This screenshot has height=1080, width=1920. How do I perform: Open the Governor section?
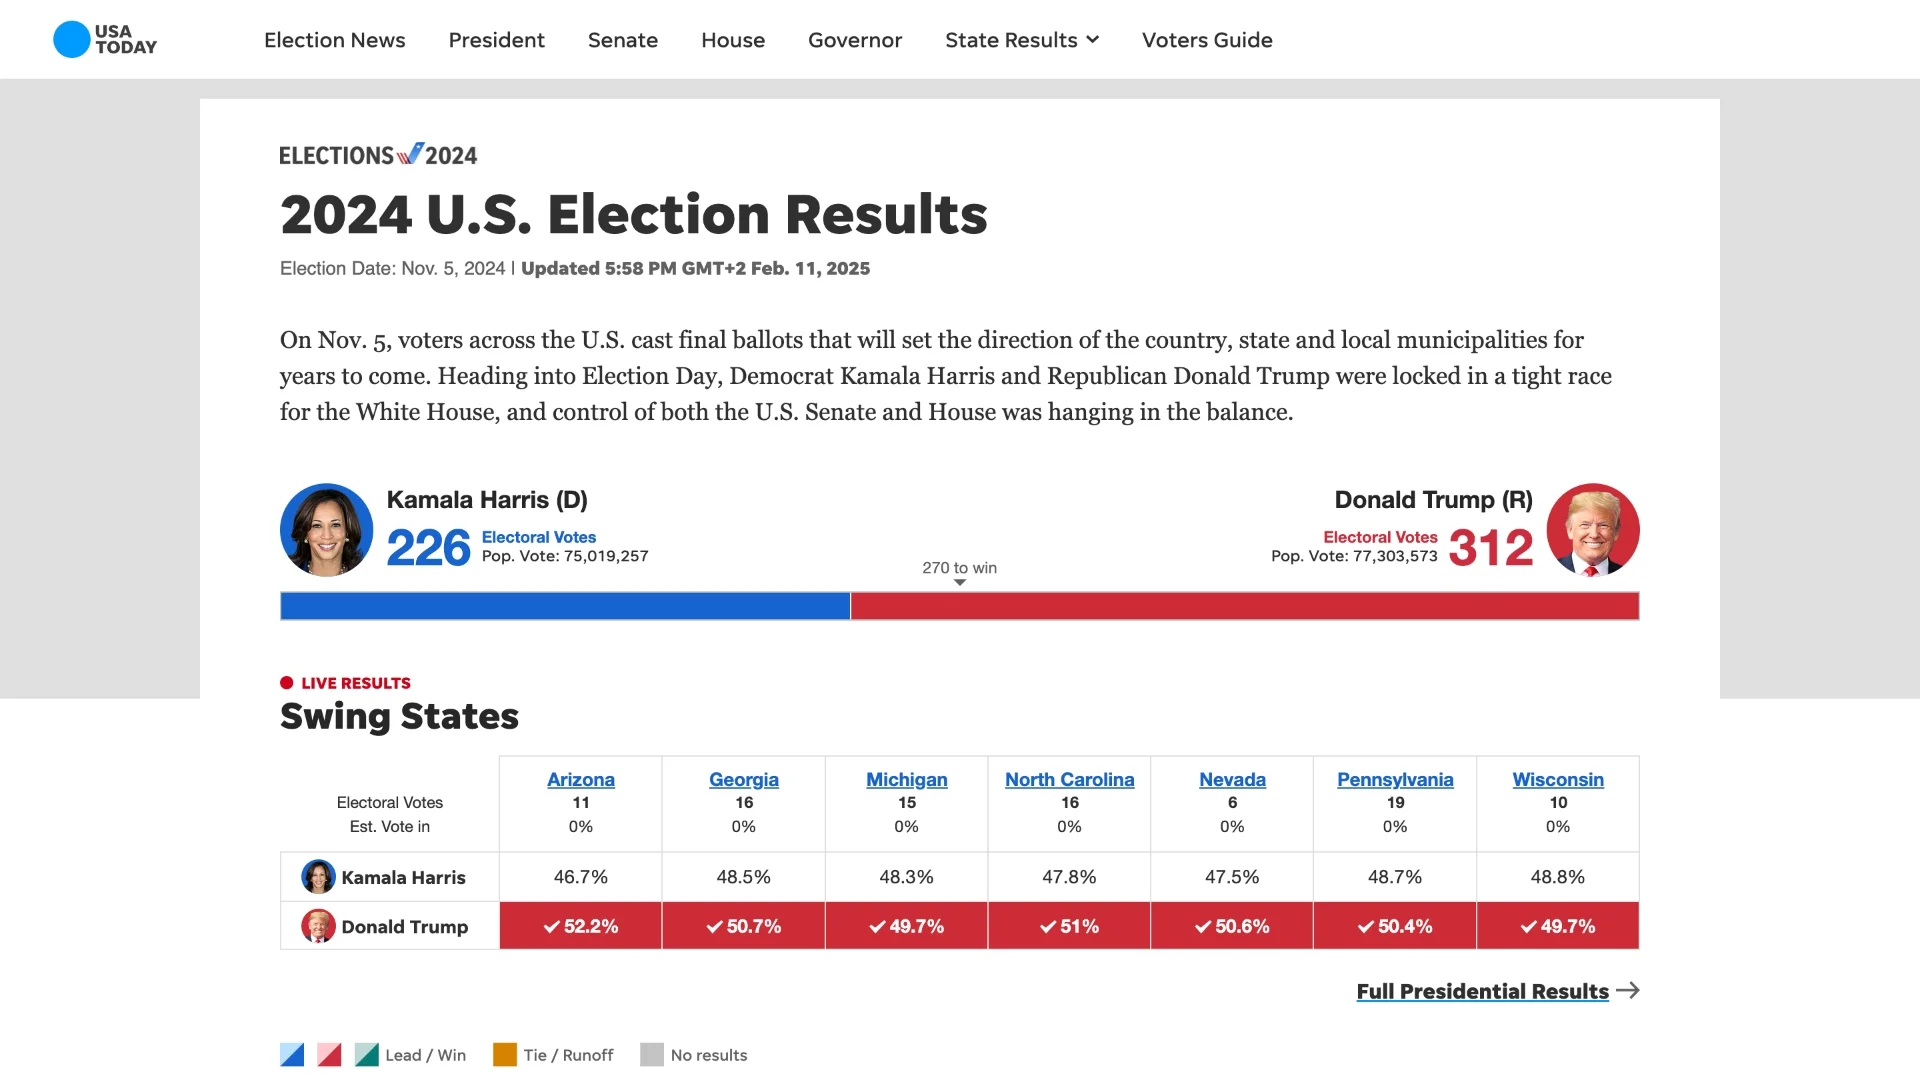[855, 40]
